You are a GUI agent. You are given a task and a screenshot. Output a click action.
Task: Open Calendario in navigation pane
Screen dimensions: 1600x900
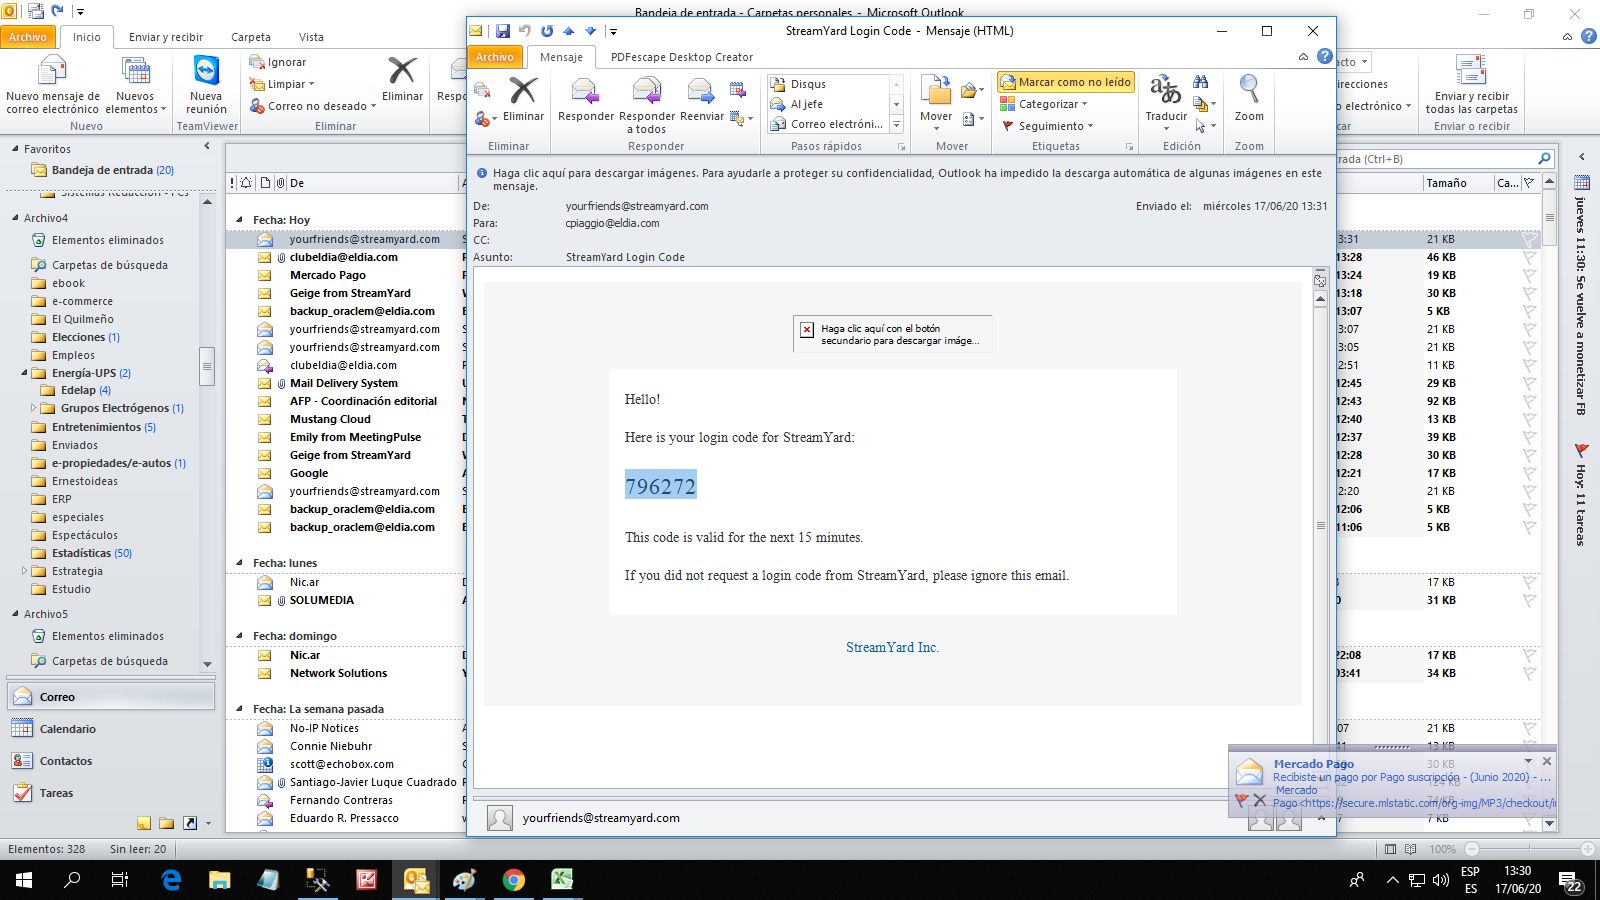pyautogui.click(x=67, y=729)
